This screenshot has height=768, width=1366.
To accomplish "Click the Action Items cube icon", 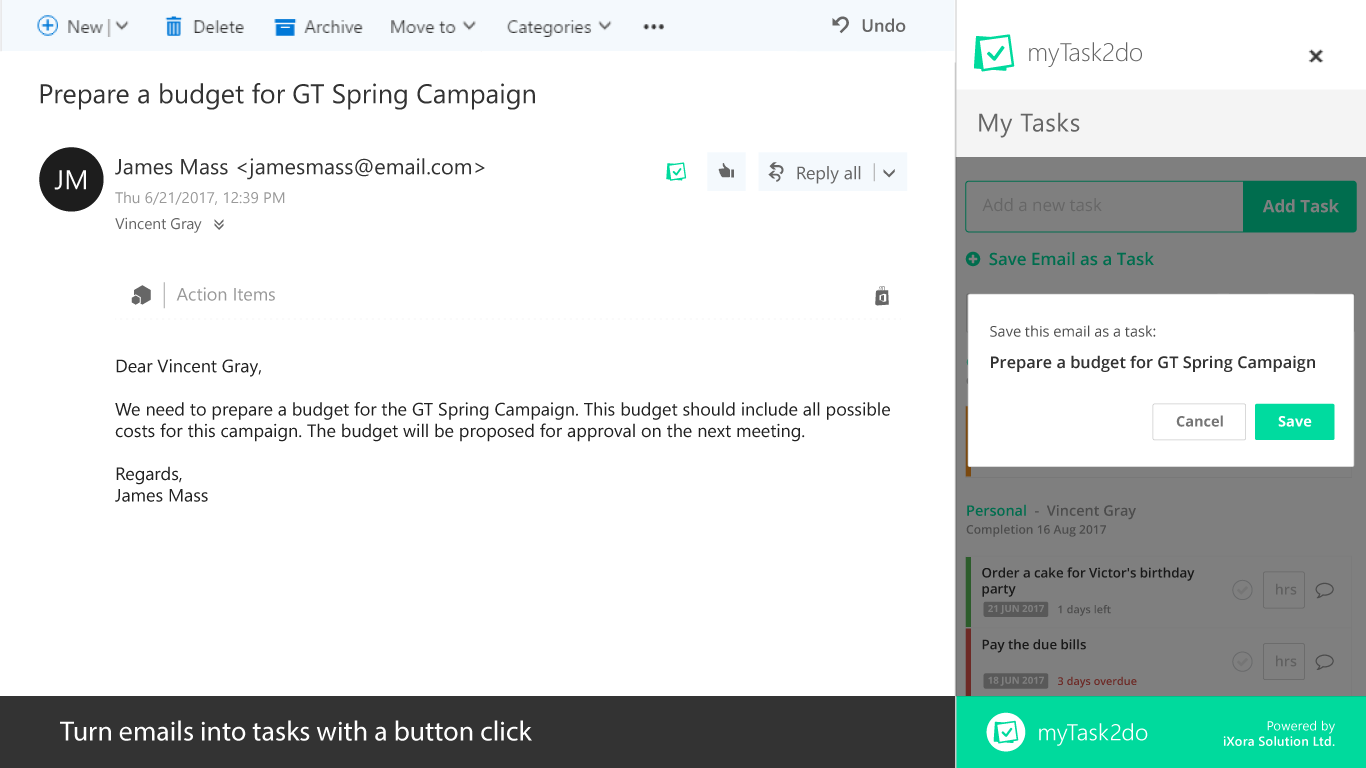I will pyautogui.click(x=141, y=295).
